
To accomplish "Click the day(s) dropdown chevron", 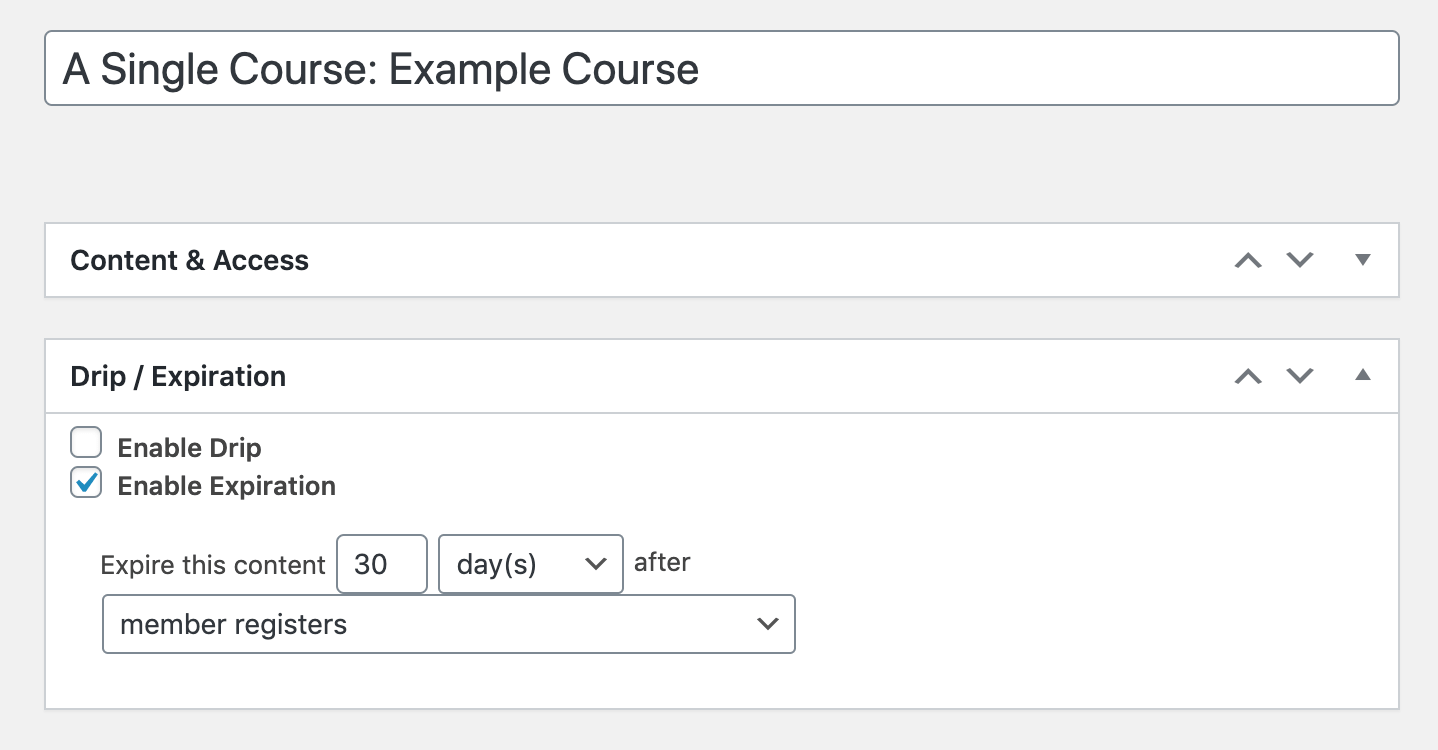I will click(x=597, y=564).
